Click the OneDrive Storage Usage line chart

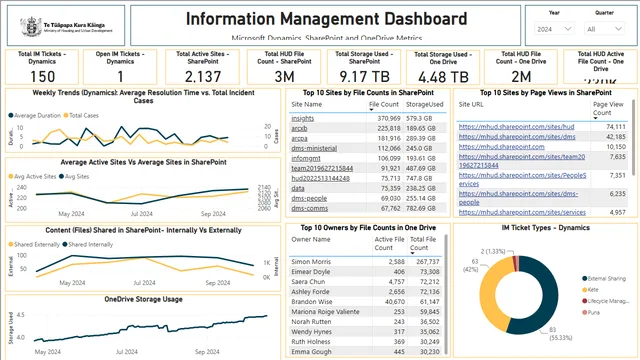click(x=143, y=328)
